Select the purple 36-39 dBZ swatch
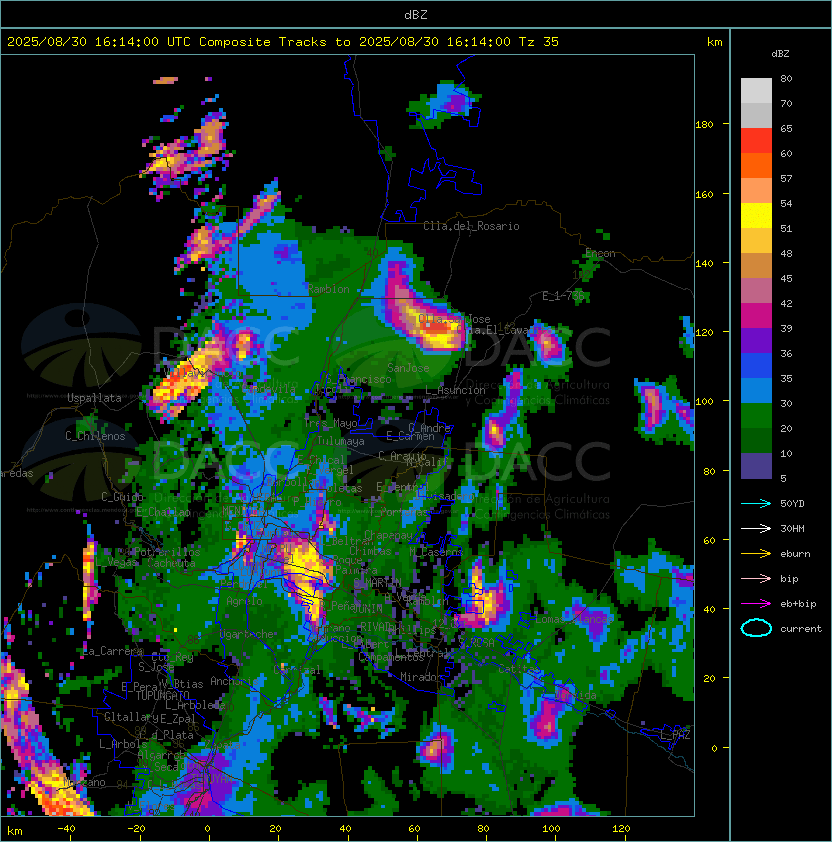Screen dimensions: 832x842 click(756, 340)
